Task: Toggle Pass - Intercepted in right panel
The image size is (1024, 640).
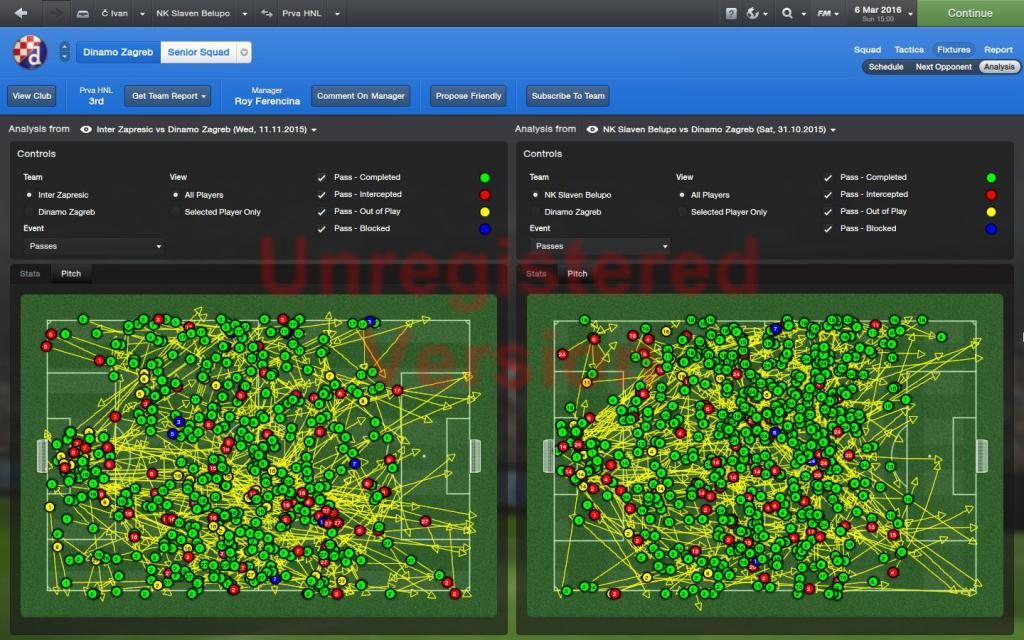Action: [826, 195]
